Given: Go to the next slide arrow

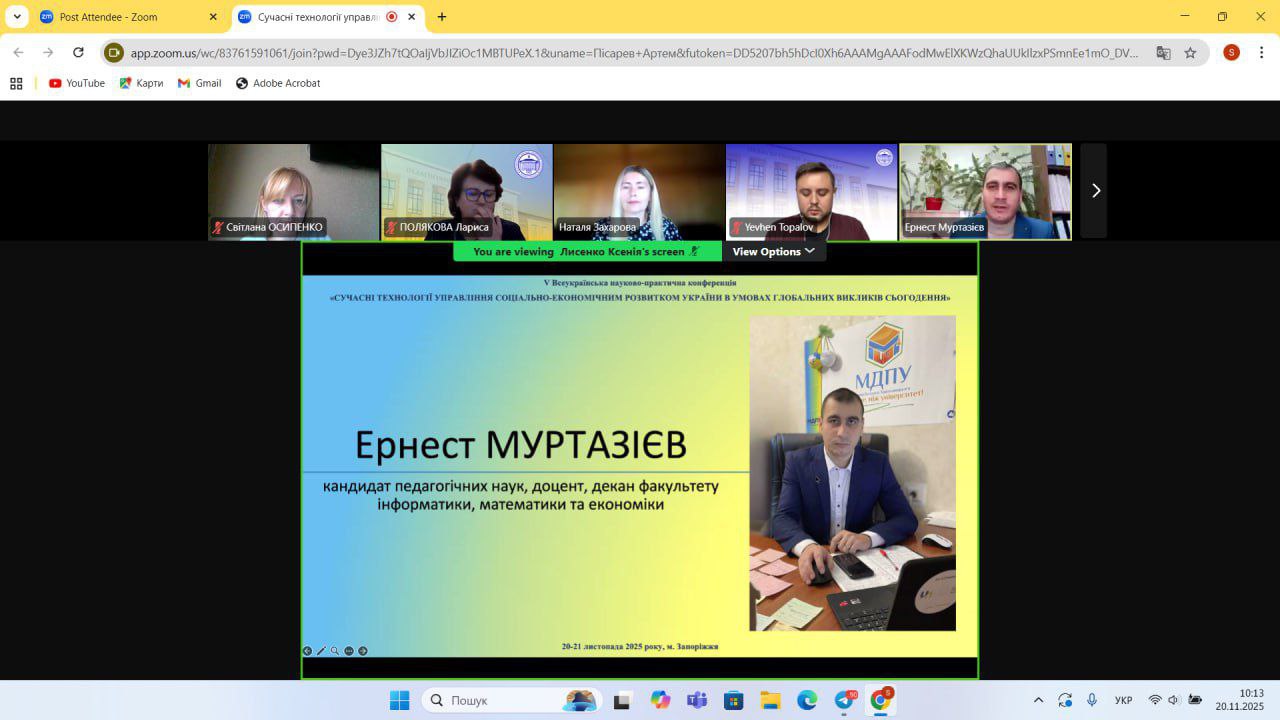Looking at the screenshot, I should 363,651.
